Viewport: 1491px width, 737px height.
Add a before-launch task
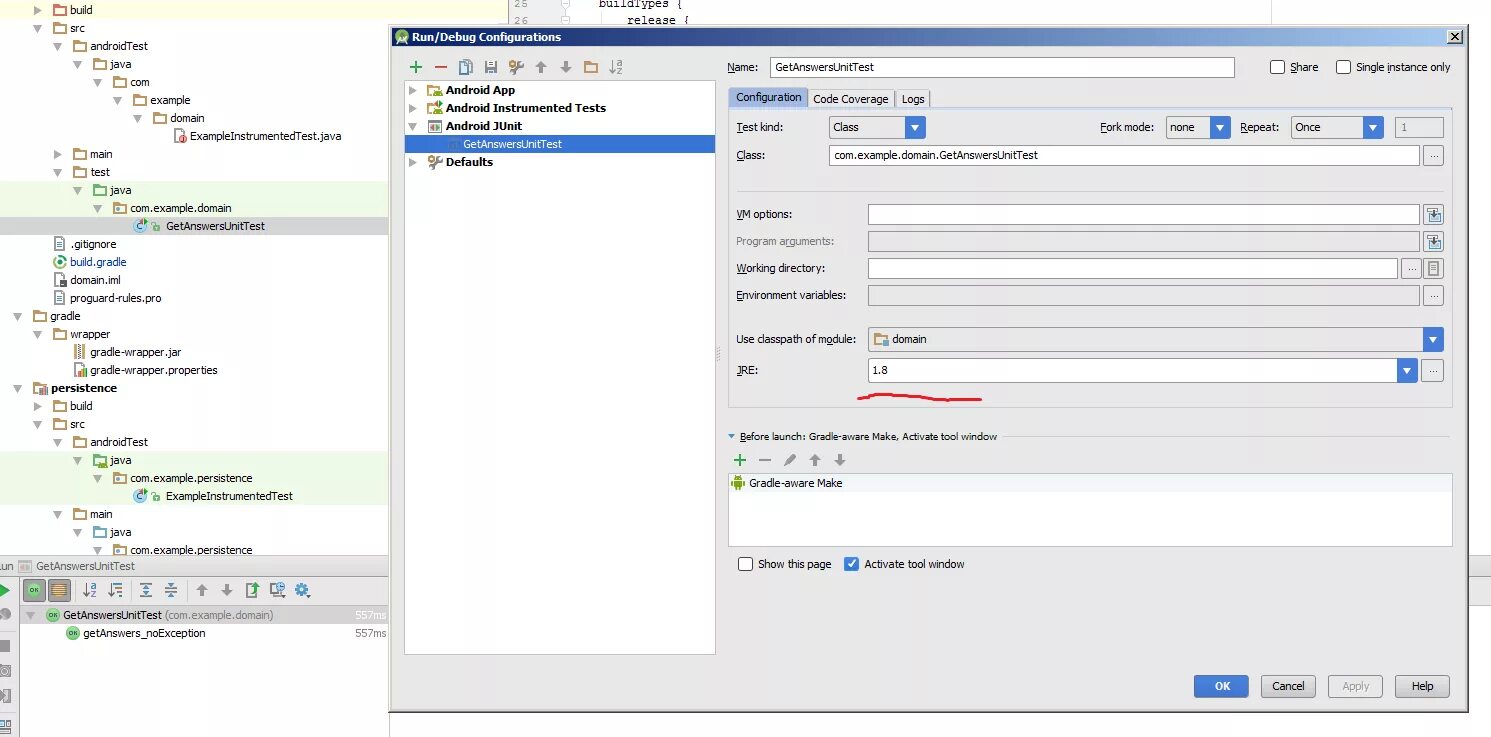coord(740,460)
